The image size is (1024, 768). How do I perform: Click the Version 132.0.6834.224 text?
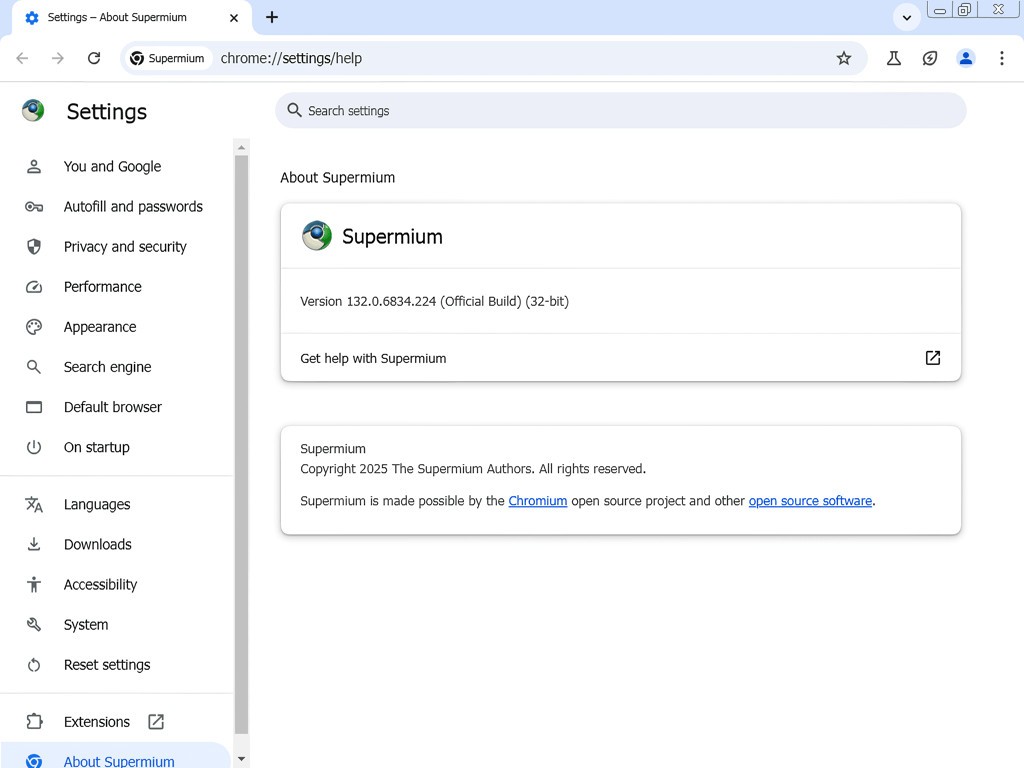pos(434,302)
